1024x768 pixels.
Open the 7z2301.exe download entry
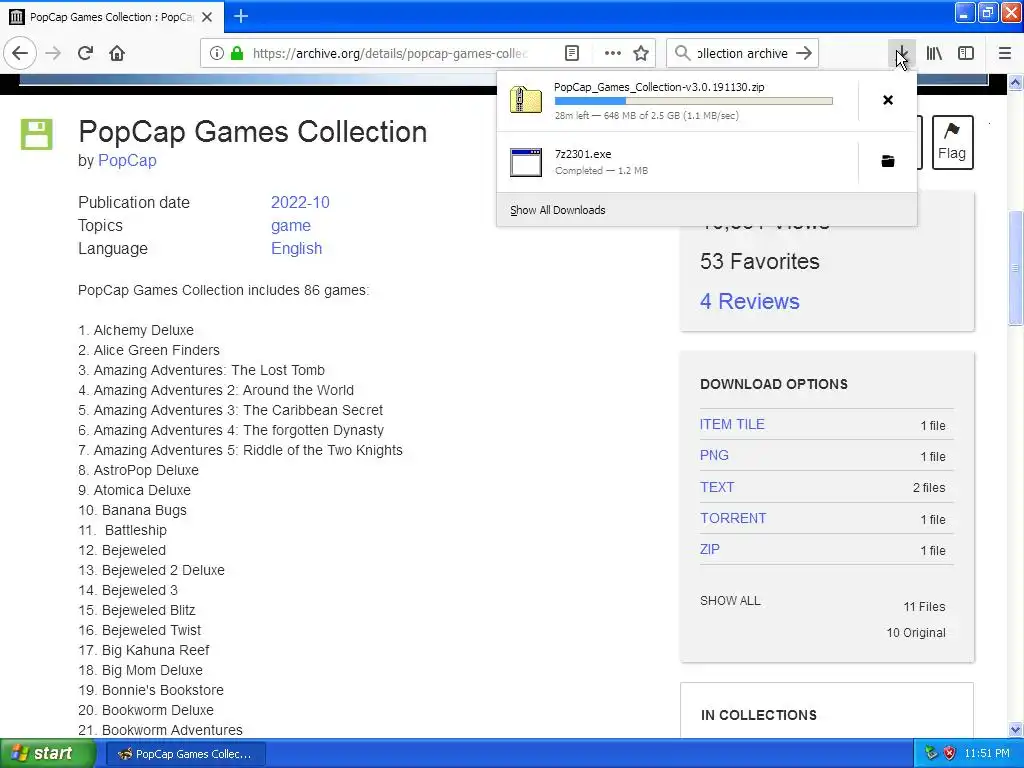(x=677, y=162)
